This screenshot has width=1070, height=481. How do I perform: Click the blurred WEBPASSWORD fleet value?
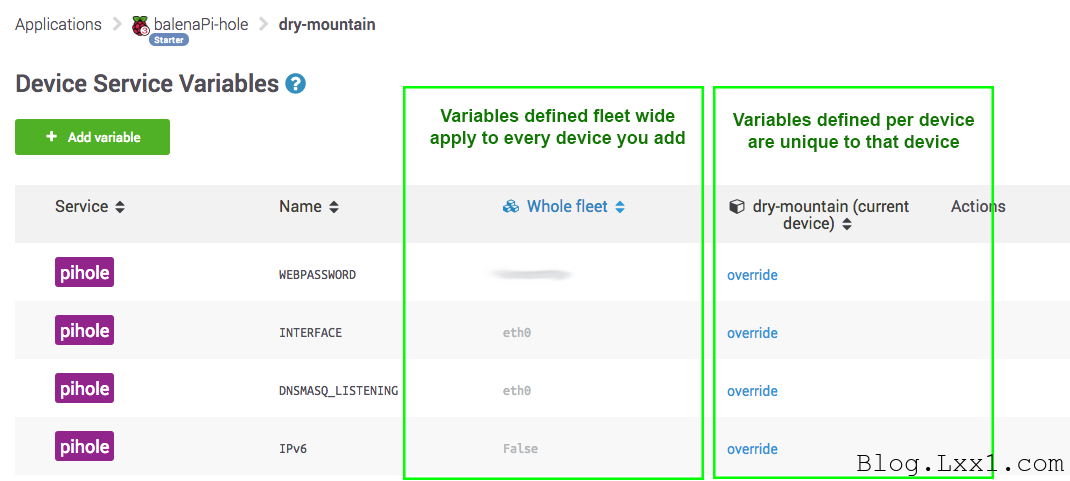coord(530,274)
